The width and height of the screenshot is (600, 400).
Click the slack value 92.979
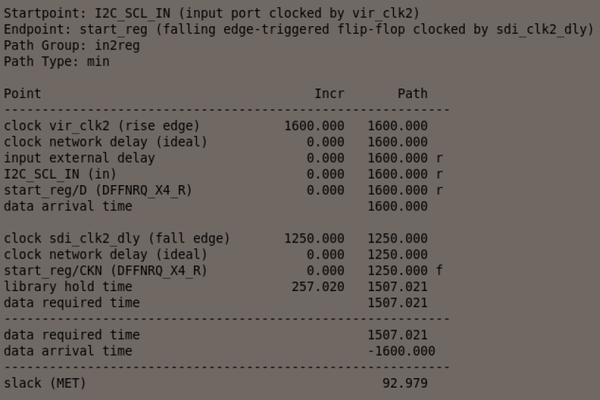point(405,383)
